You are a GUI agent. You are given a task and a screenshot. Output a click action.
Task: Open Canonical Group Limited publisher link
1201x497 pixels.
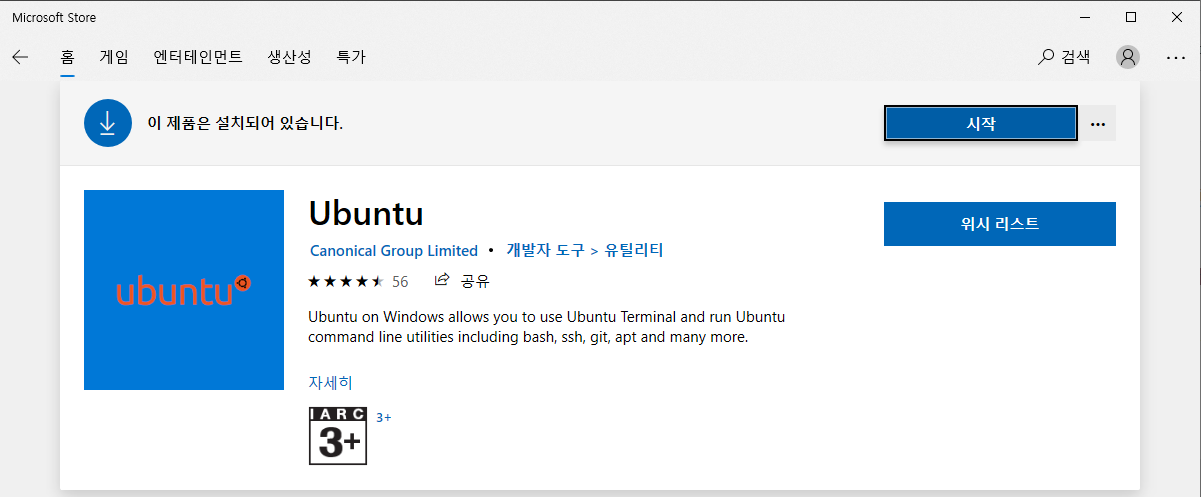click(x=394, y=250)
